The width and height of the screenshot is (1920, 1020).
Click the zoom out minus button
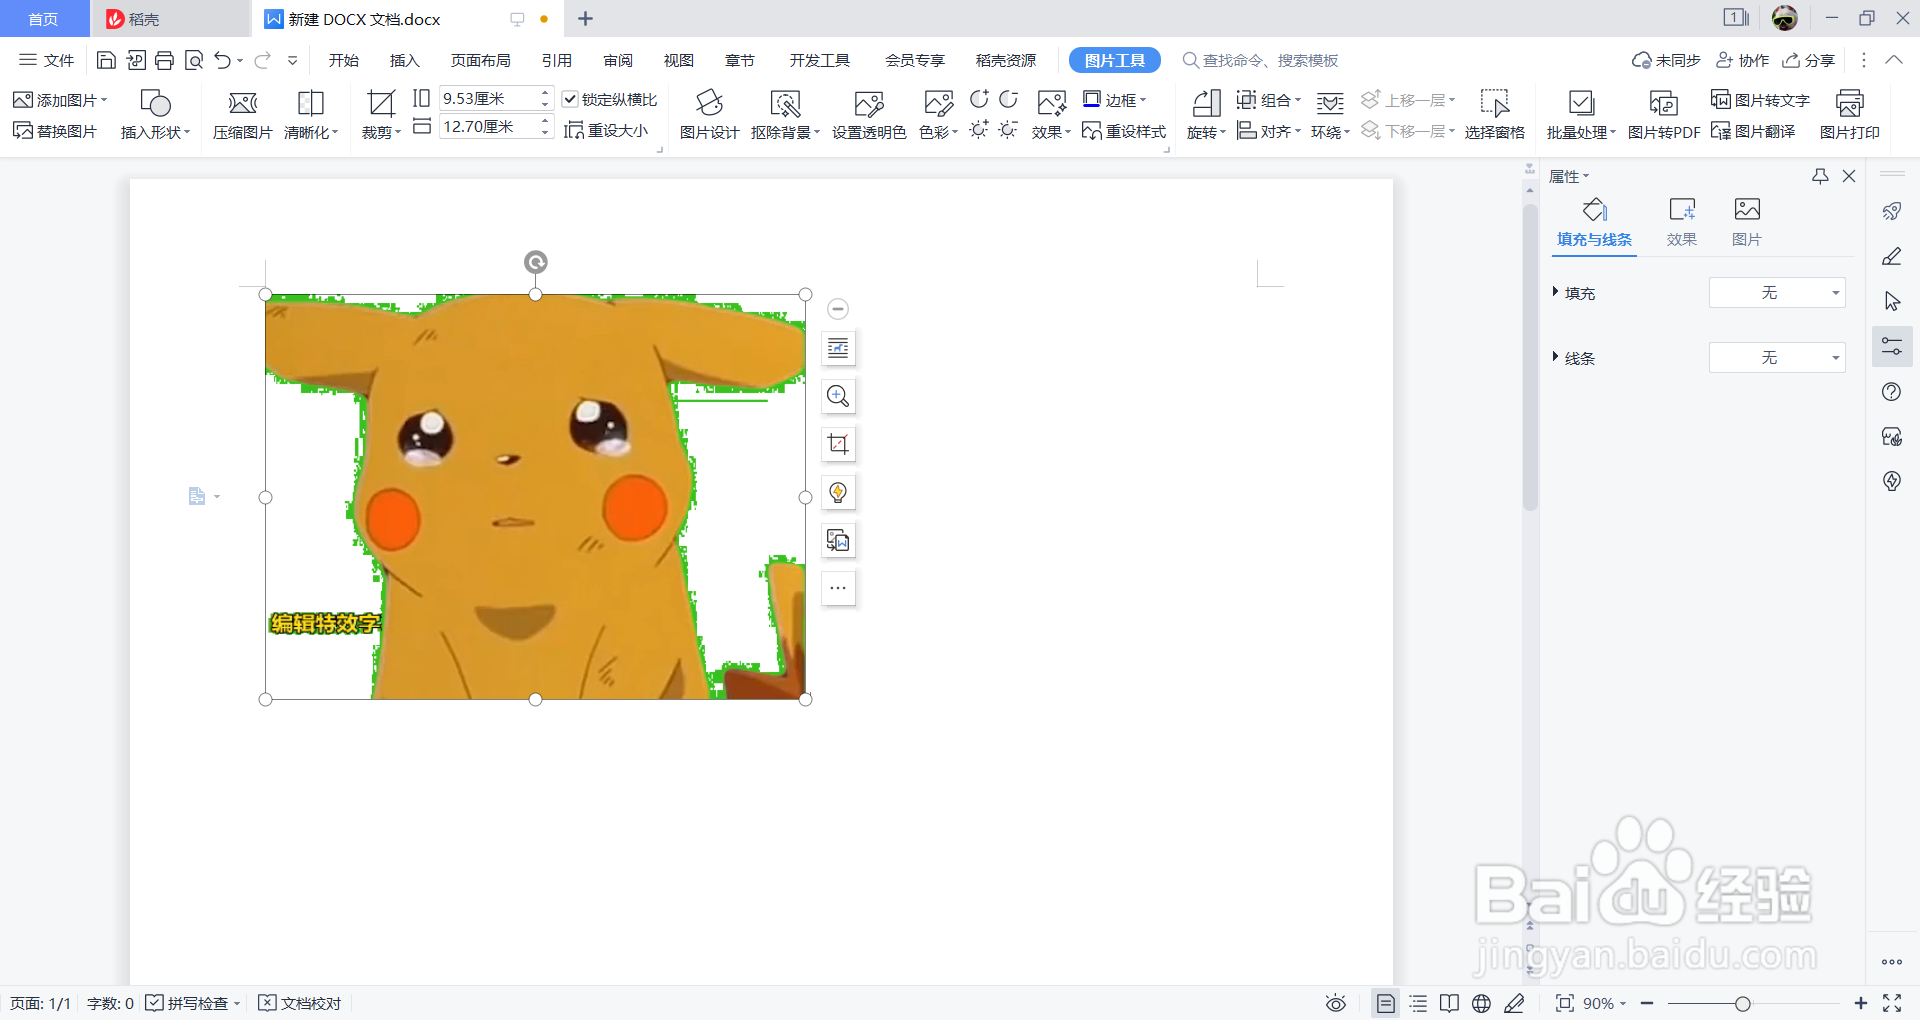[x=1647, y=1003]
